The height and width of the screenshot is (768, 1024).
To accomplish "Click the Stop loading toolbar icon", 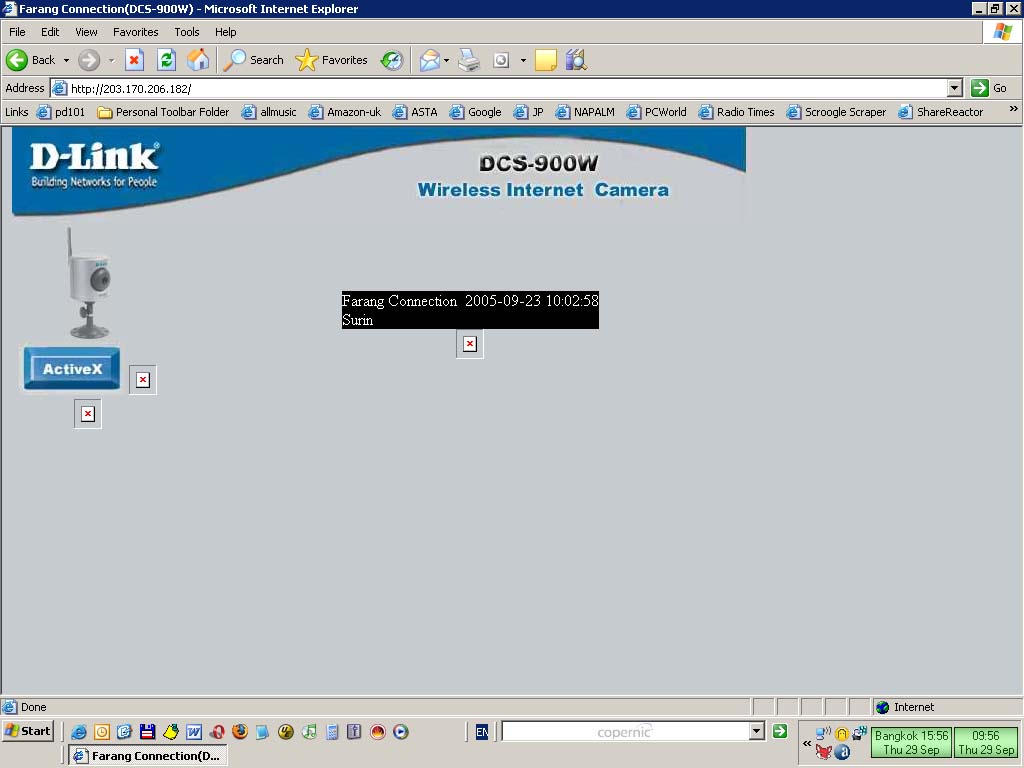I will [134, 60].
